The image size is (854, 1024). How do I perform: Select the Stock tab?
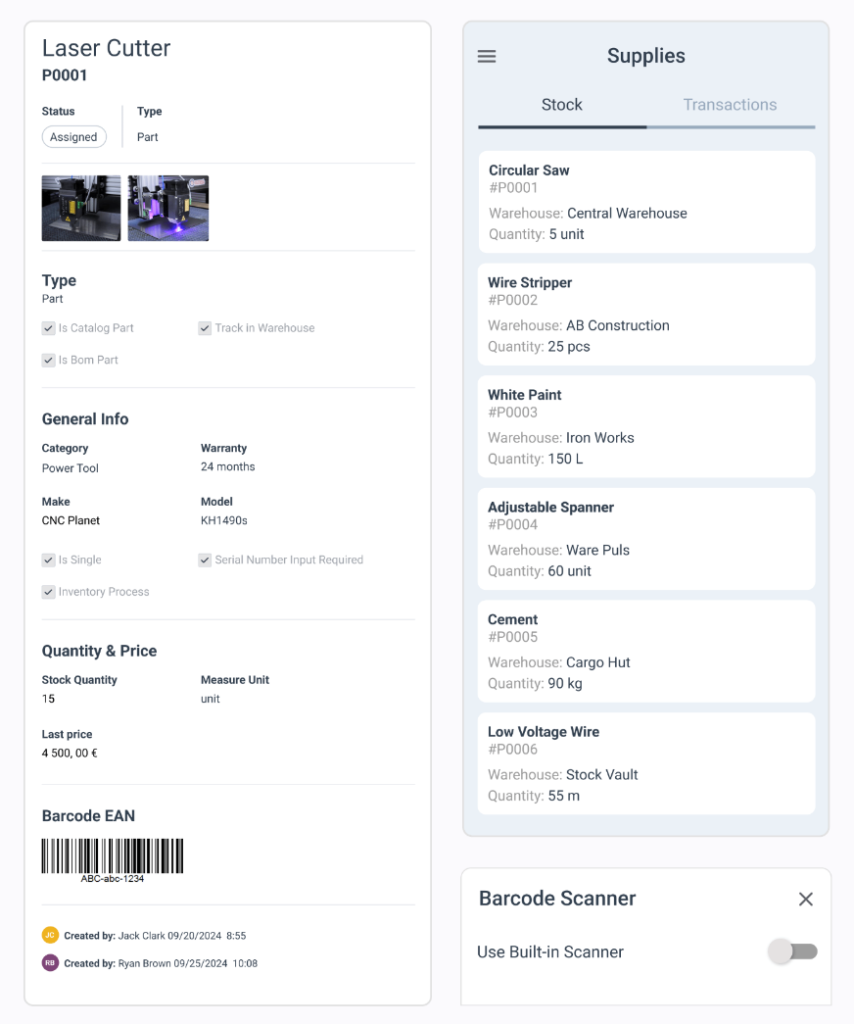coord(562,104)
